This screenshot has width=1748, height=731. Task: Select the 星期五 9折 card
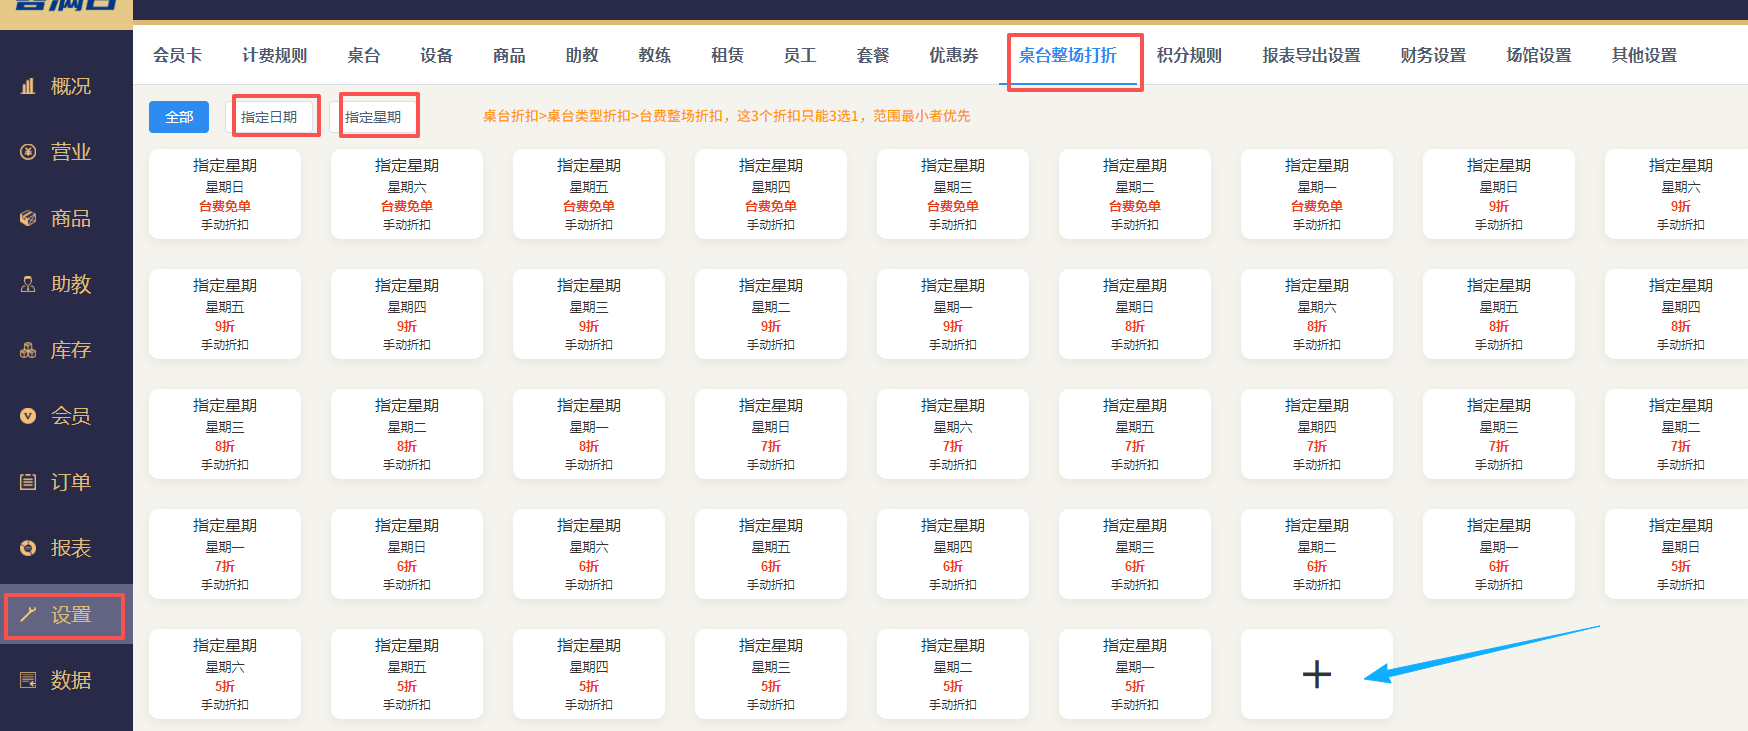(225, 314)
